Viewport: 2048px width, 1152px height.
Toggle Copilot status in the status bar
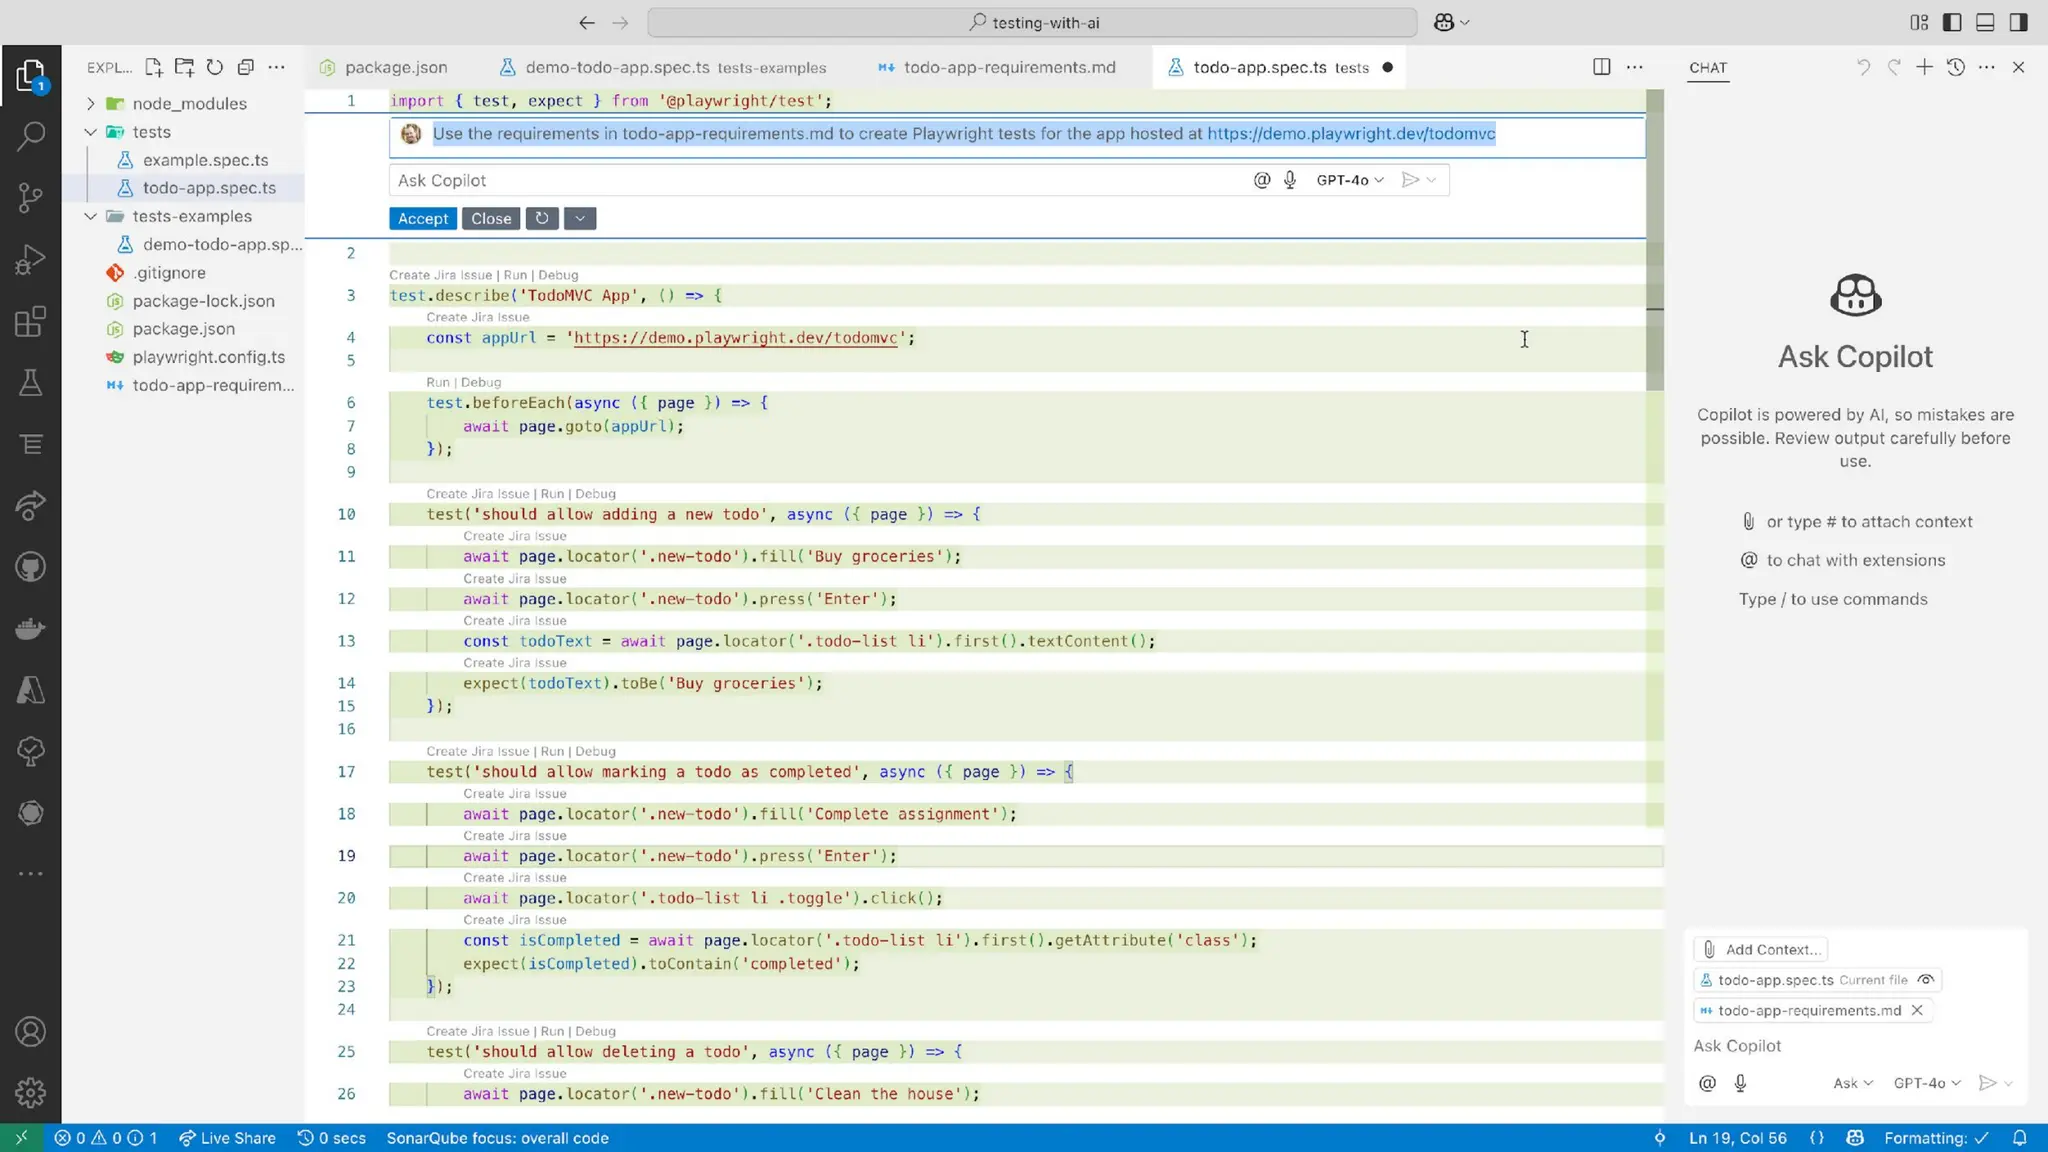pos(1855,1138)
